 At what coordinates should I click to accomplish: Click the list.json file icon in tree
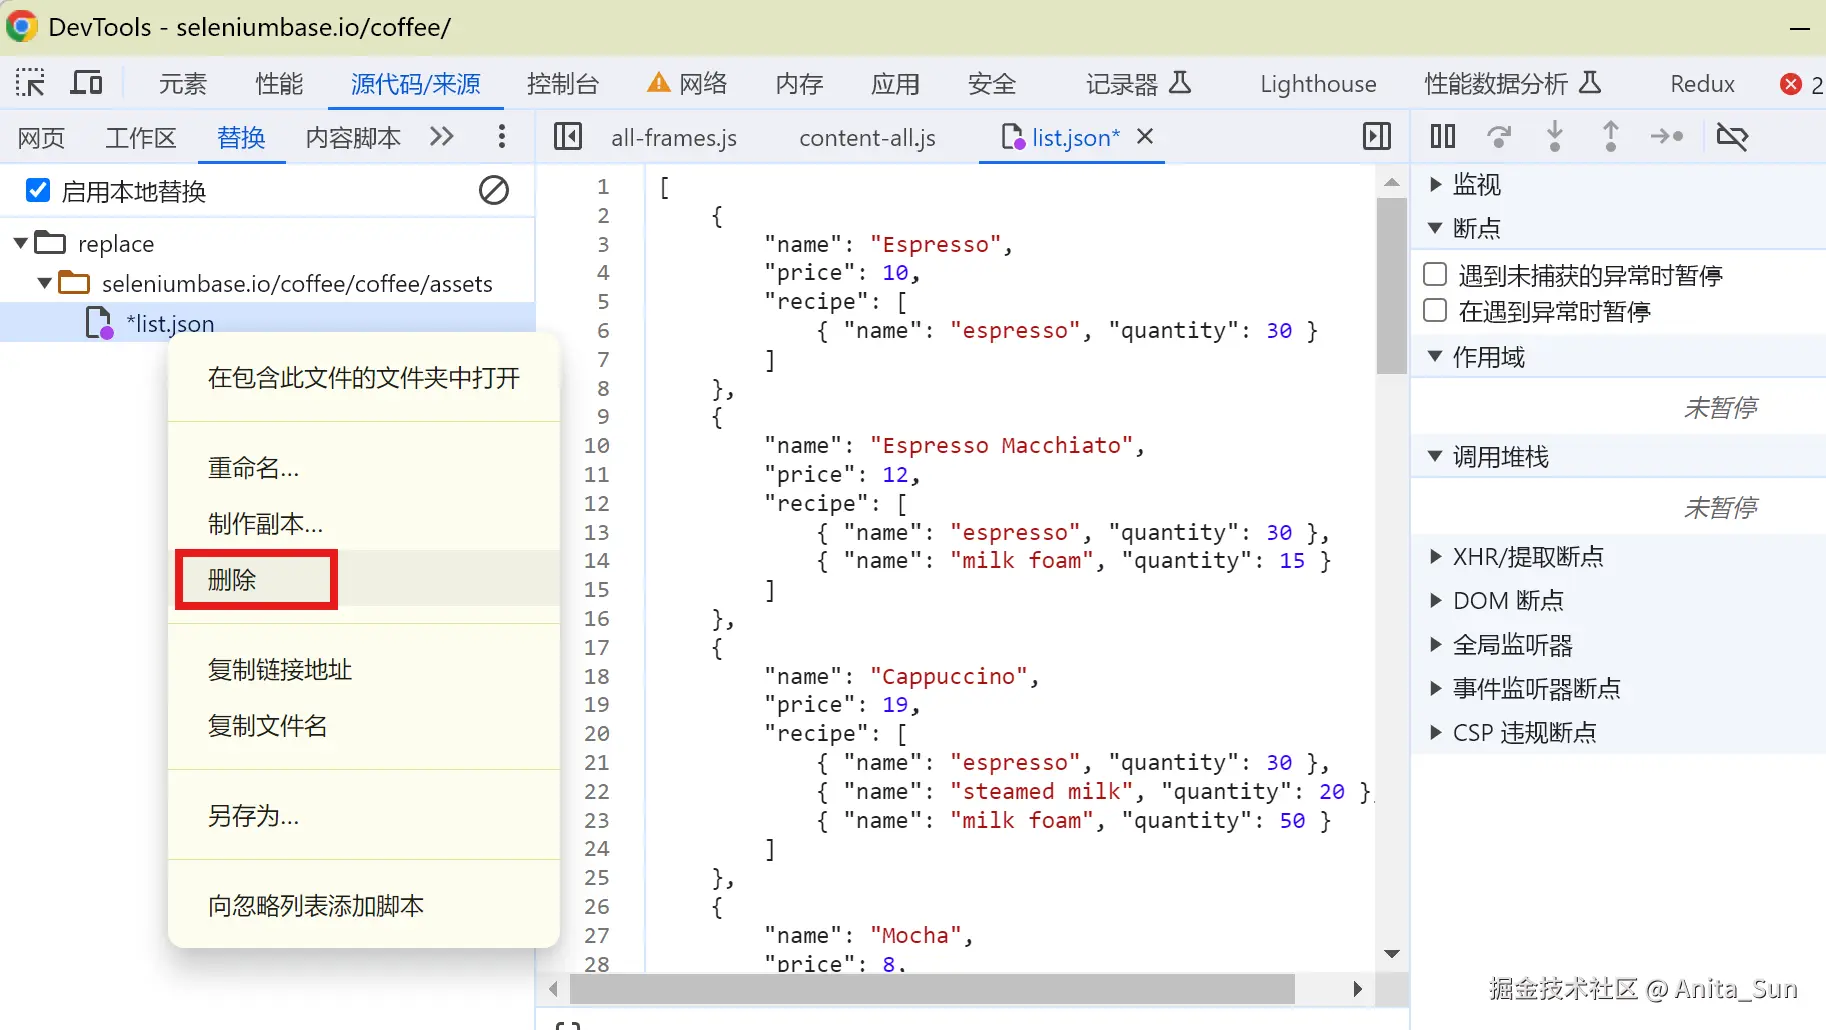point(99,323)
